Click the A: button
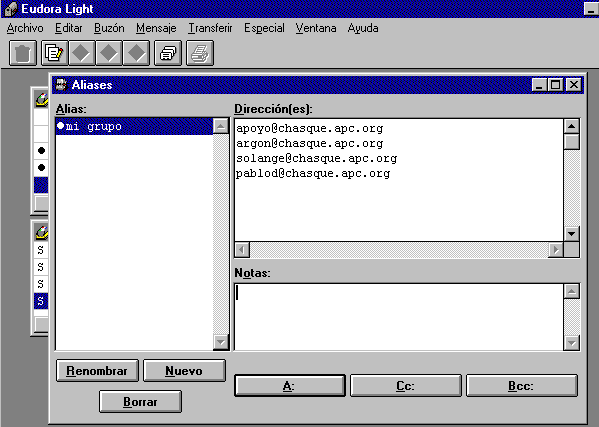The height and width of the screenshot is (427, 599). [x=290, y=386]
